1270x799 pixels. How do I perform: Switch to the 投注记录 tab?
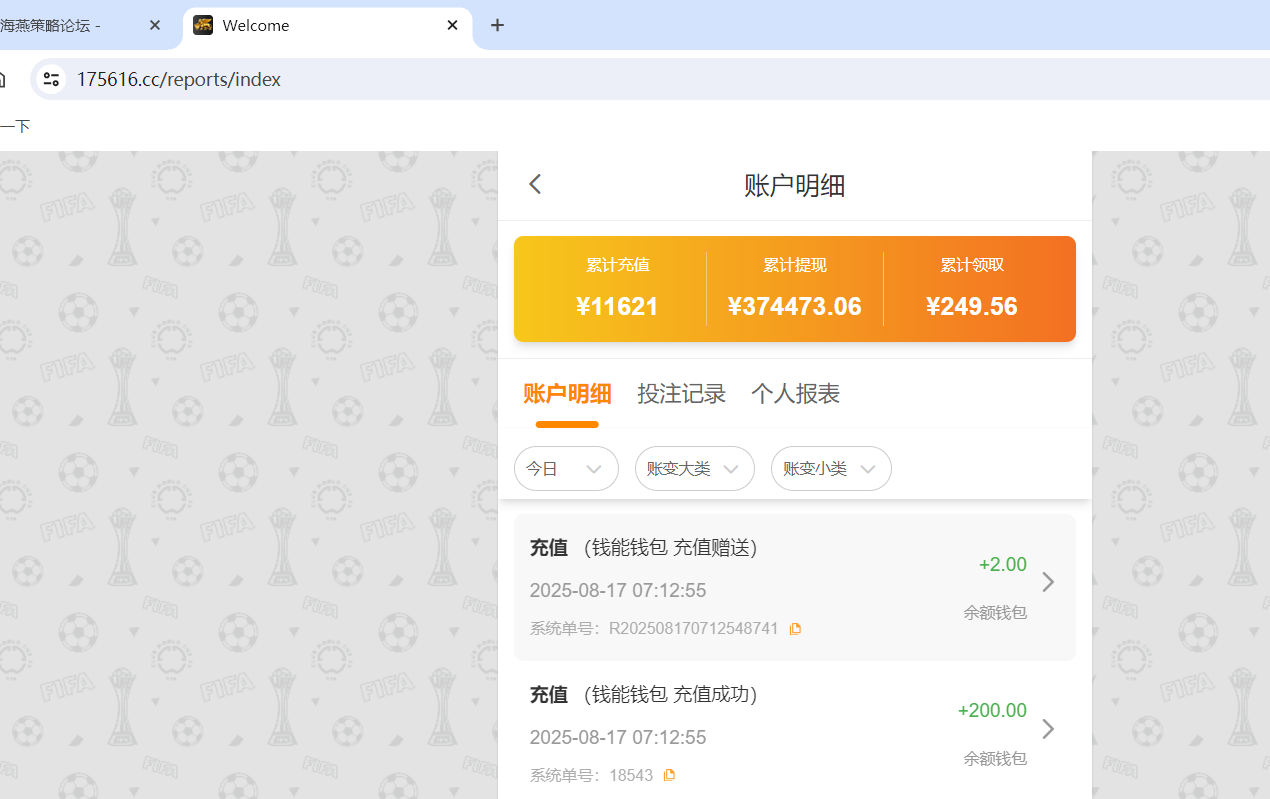681,393
